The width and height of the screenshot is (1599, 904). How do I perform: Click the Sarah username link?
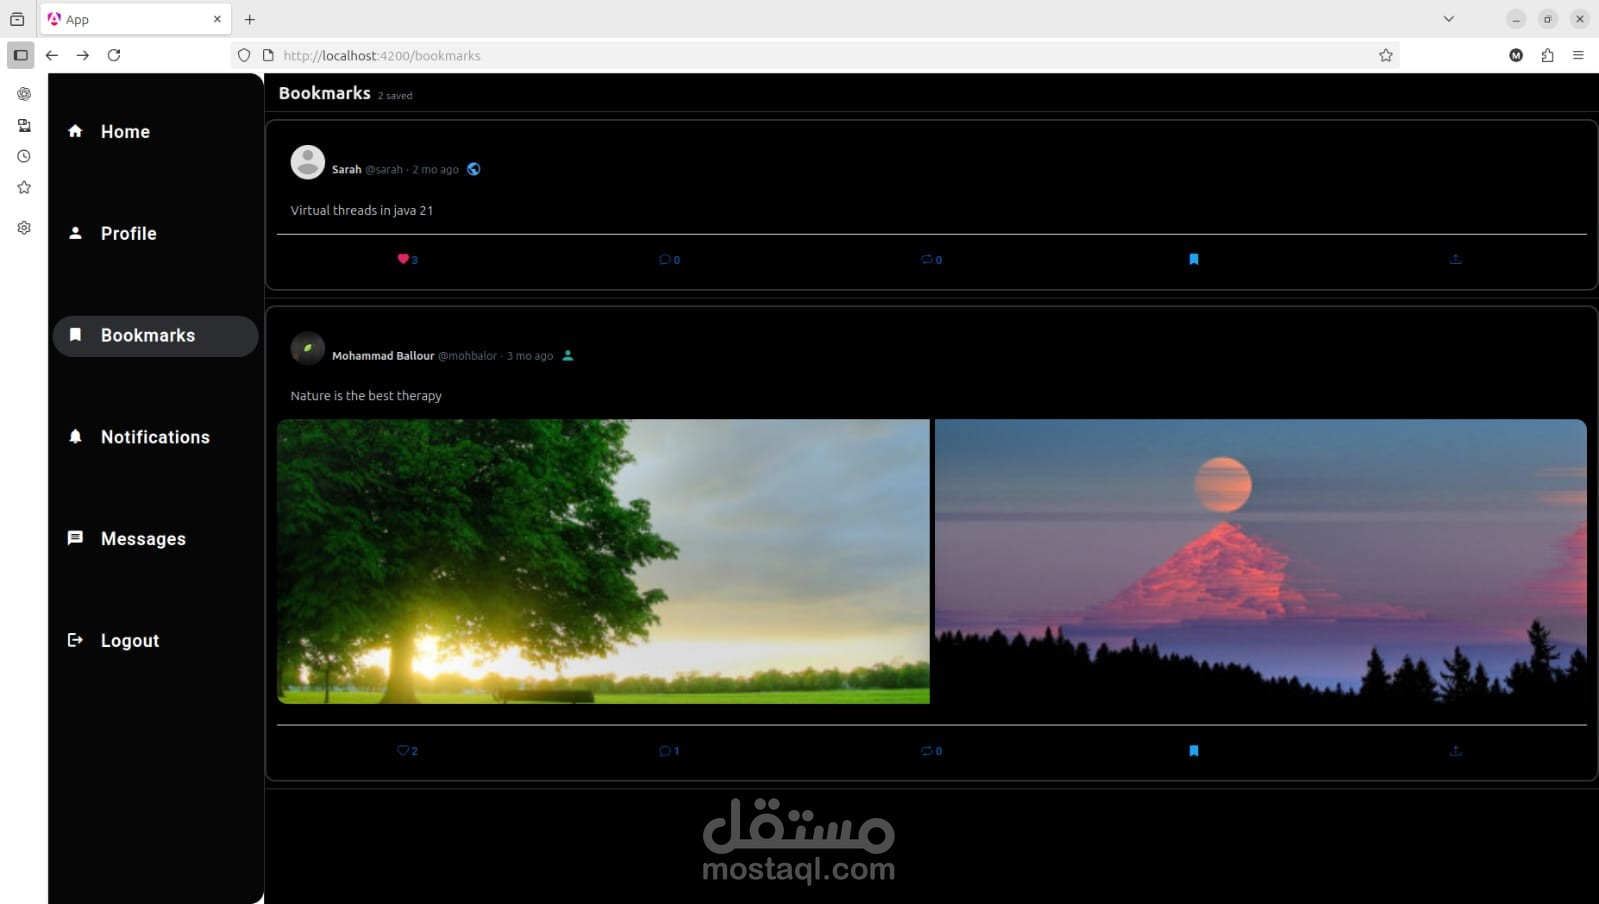[346, 170]
